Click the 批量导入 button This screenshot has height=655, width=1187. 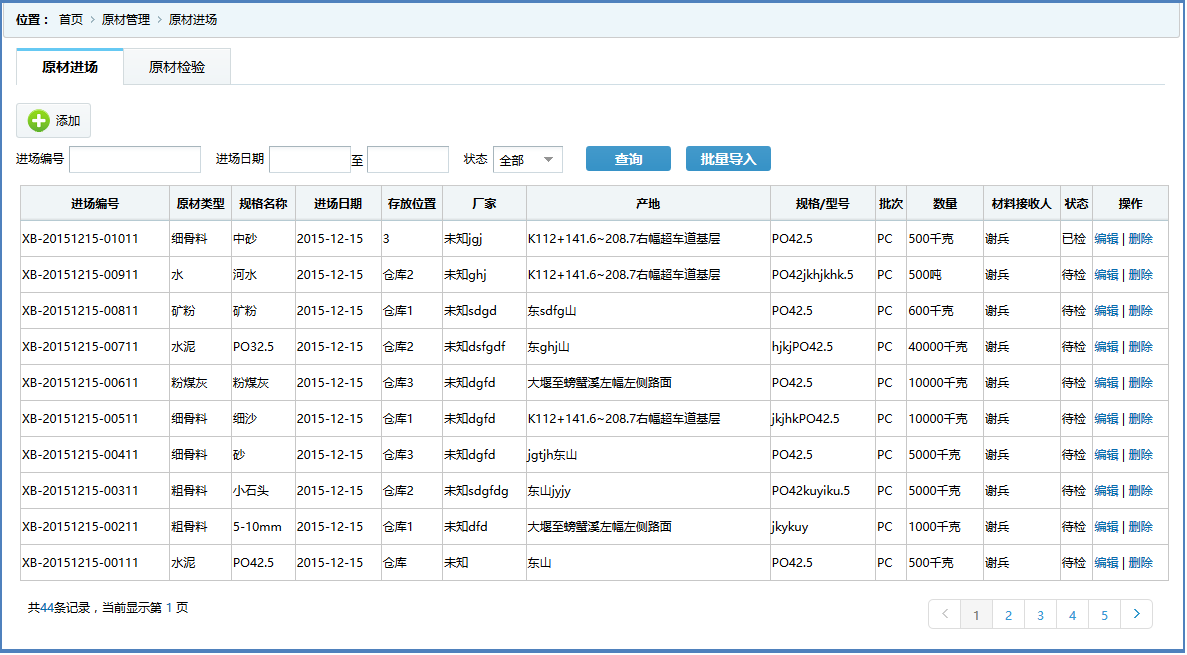[x=728, y=159]
